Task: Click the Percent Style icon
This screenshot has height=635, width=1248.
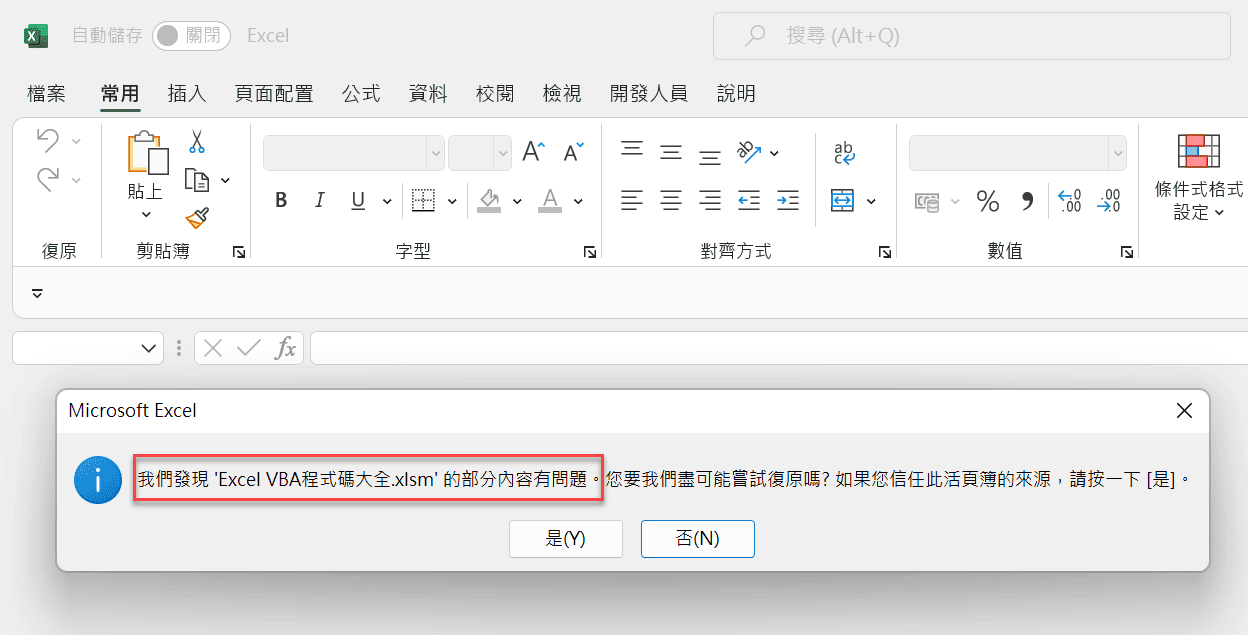Action: (988, 202)
